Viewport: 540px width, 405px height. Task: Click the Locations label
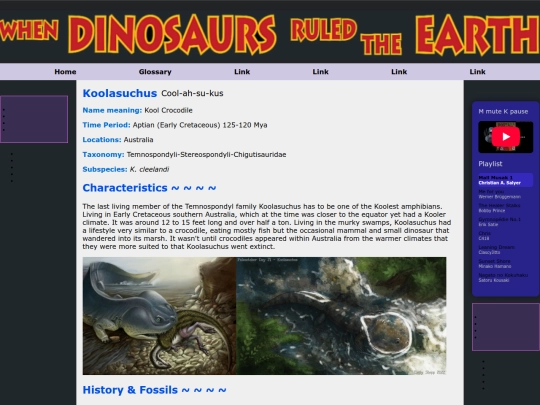pyautogui.click(x=102, y=139)
